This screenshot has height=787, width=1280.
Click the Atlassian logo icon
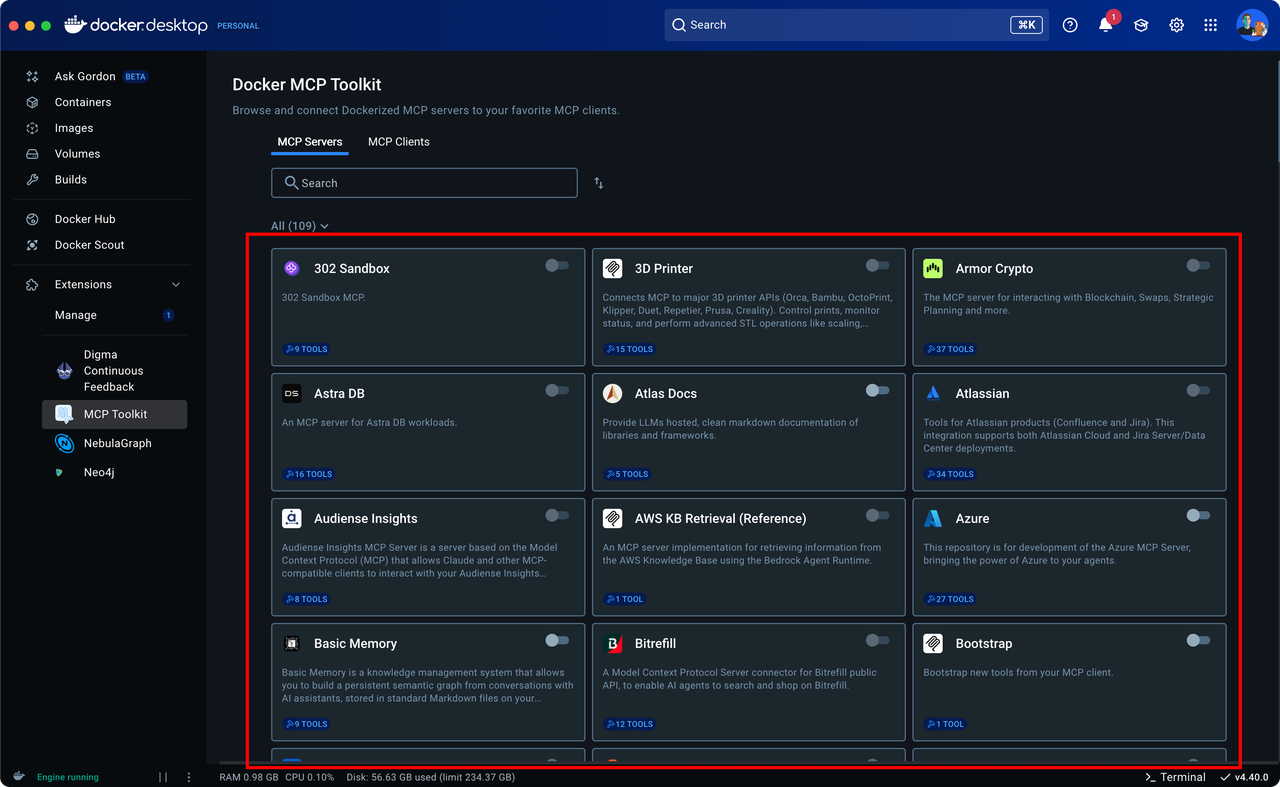[x=933, y=393]
